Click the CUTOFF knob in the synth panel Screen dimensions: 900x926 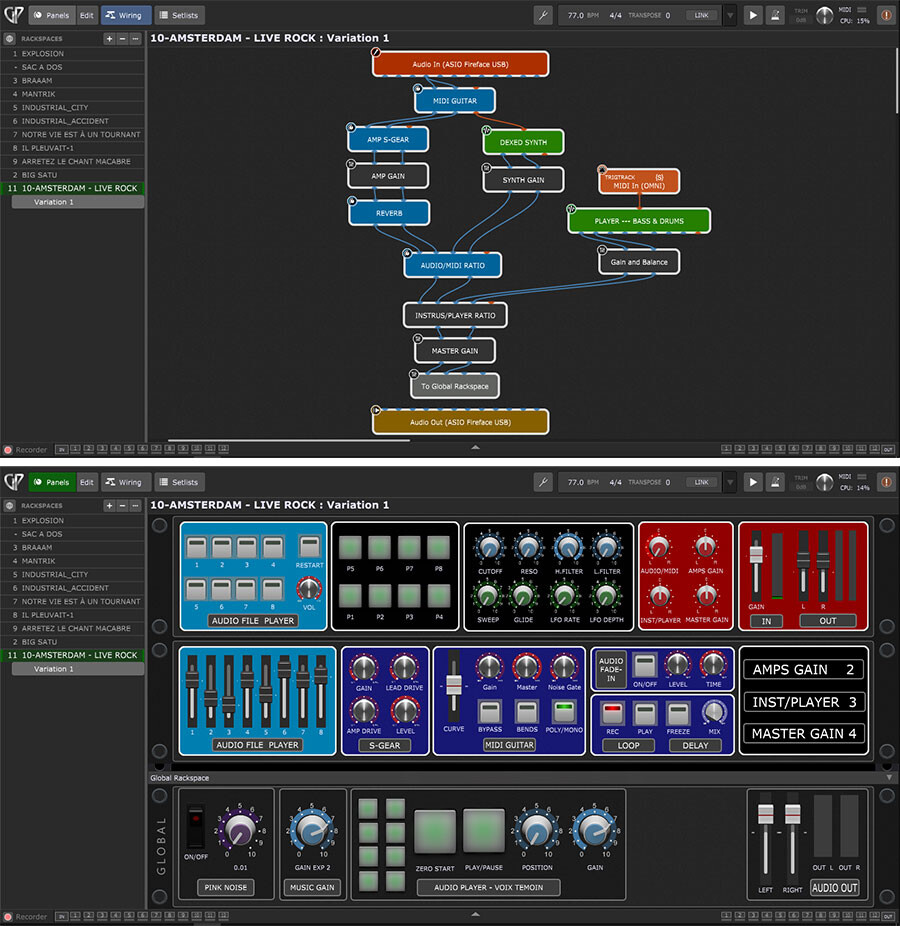click(x=490, y=548)
